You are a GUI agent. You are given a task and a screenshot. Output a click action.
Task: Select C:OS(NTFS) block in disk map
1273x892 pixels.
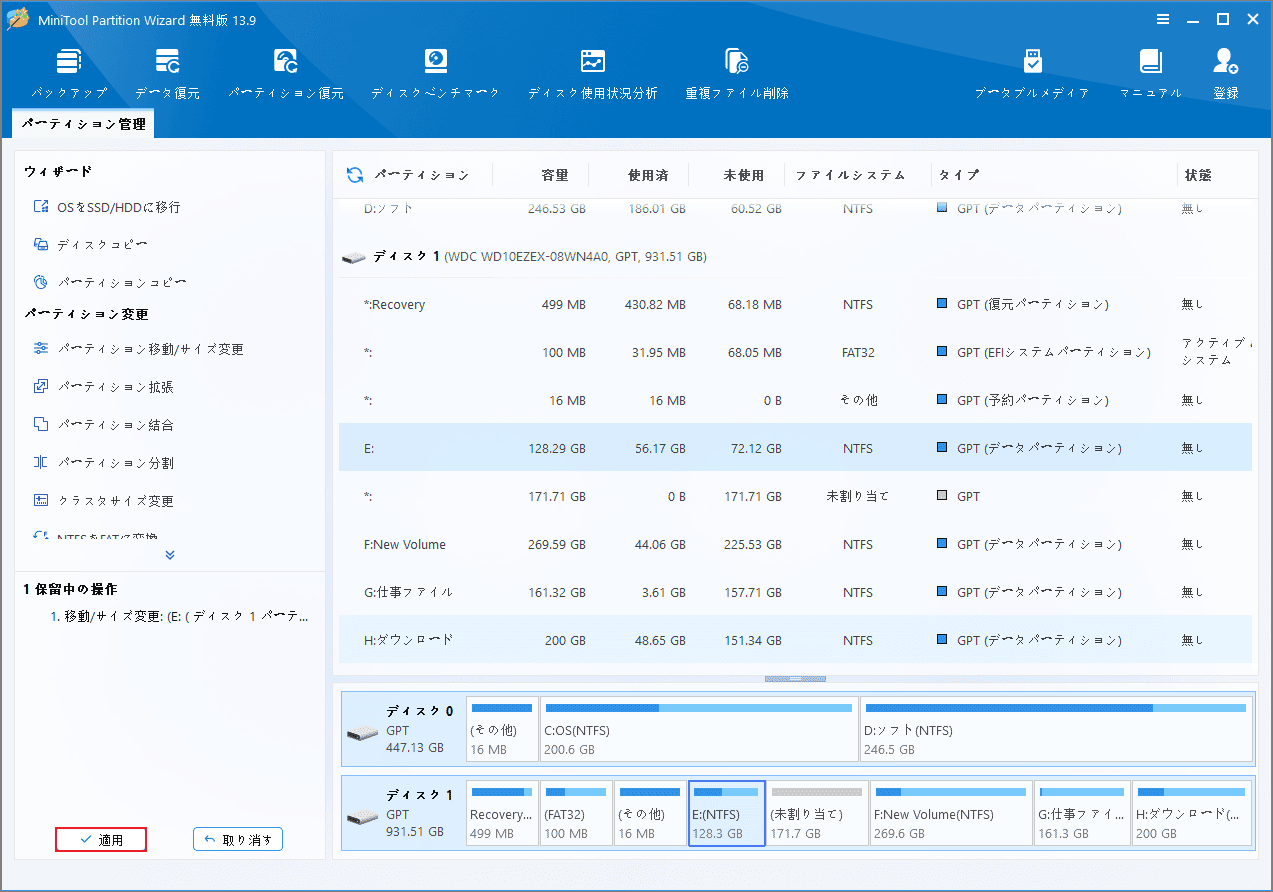[698, 729]
